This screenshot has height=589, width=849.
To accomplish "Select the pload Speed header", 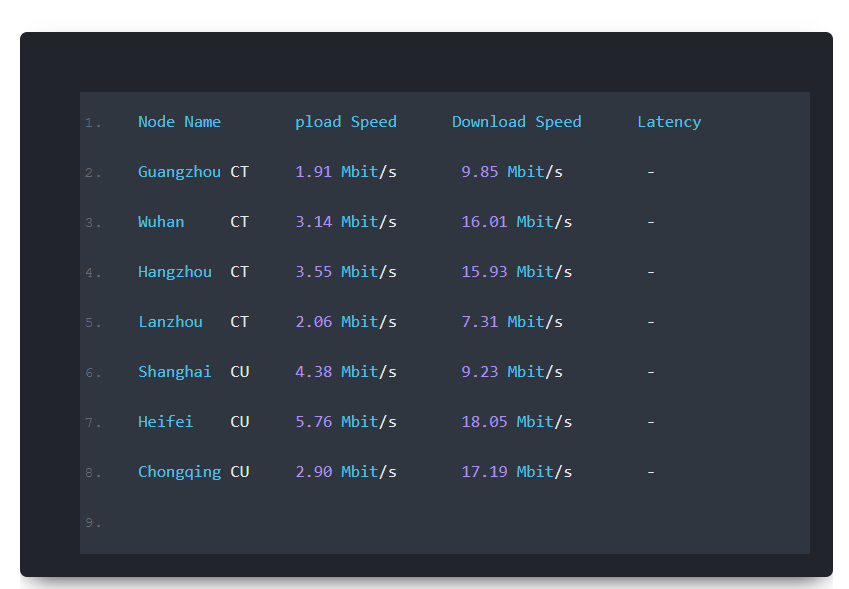I will coord(345,121).
